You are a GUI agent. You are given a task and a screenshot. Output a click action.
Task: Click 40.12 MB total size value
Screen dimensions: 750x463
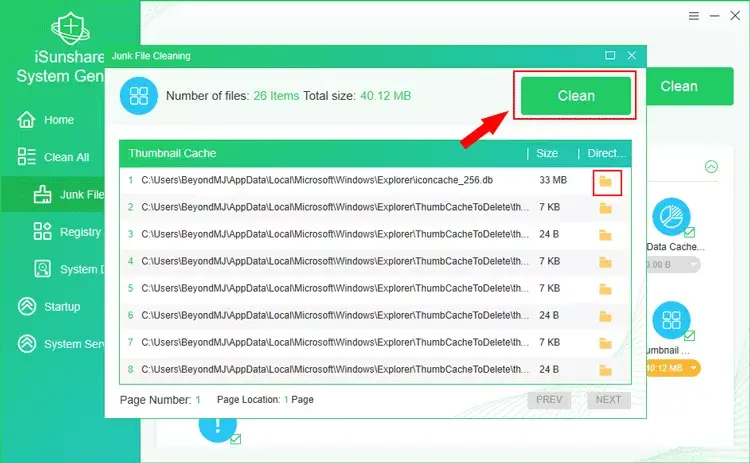pos(386,96)
